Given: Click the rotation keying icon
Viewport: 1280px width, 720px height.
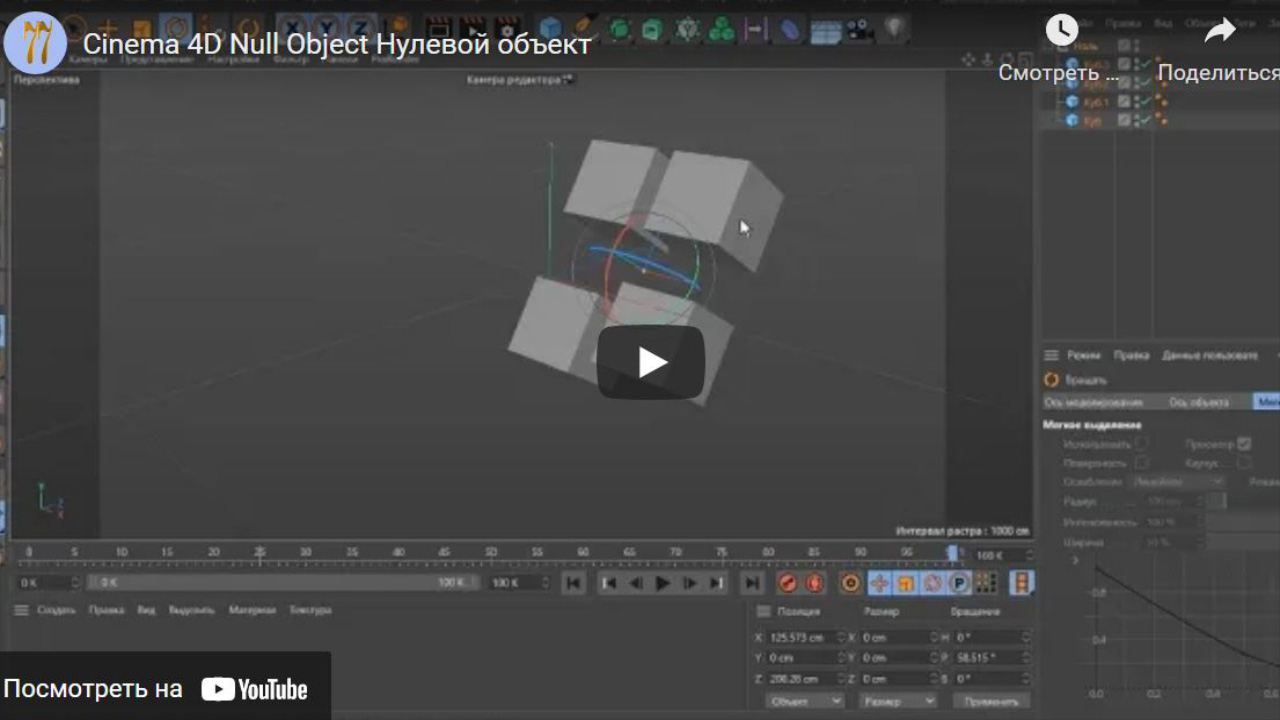Looking at the screenshot, I should tap(934, 583).
